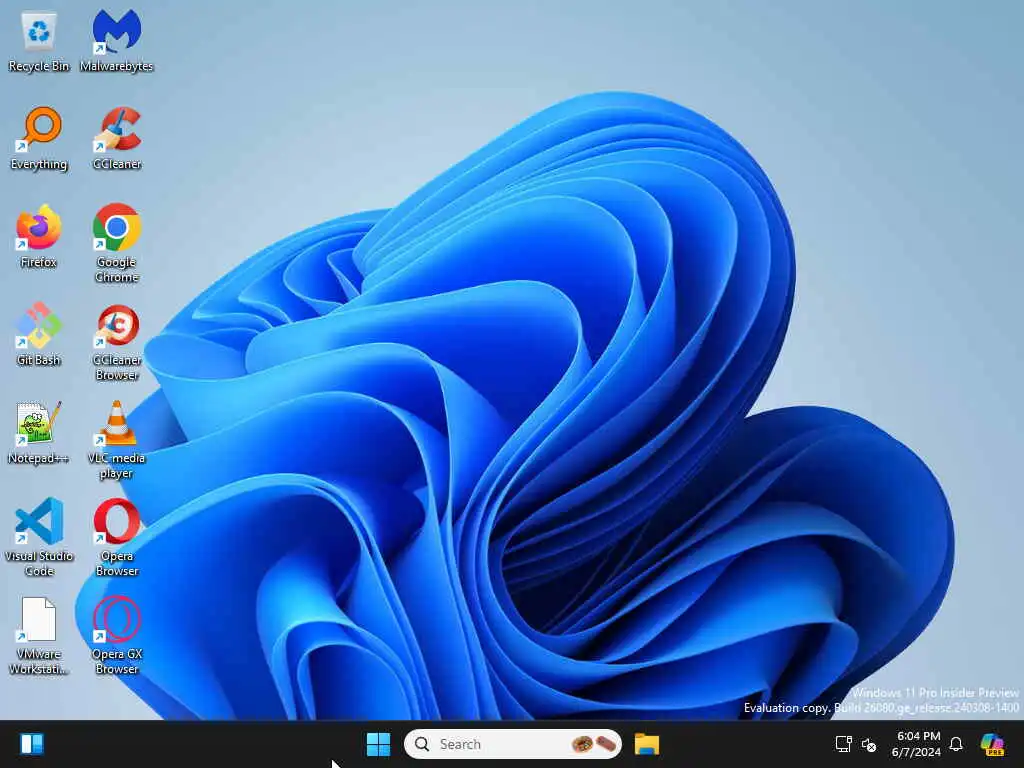The image size is (1024, 768).
Task: Select the Notepad++ desktop shortcut
Action: coord(39,432)
